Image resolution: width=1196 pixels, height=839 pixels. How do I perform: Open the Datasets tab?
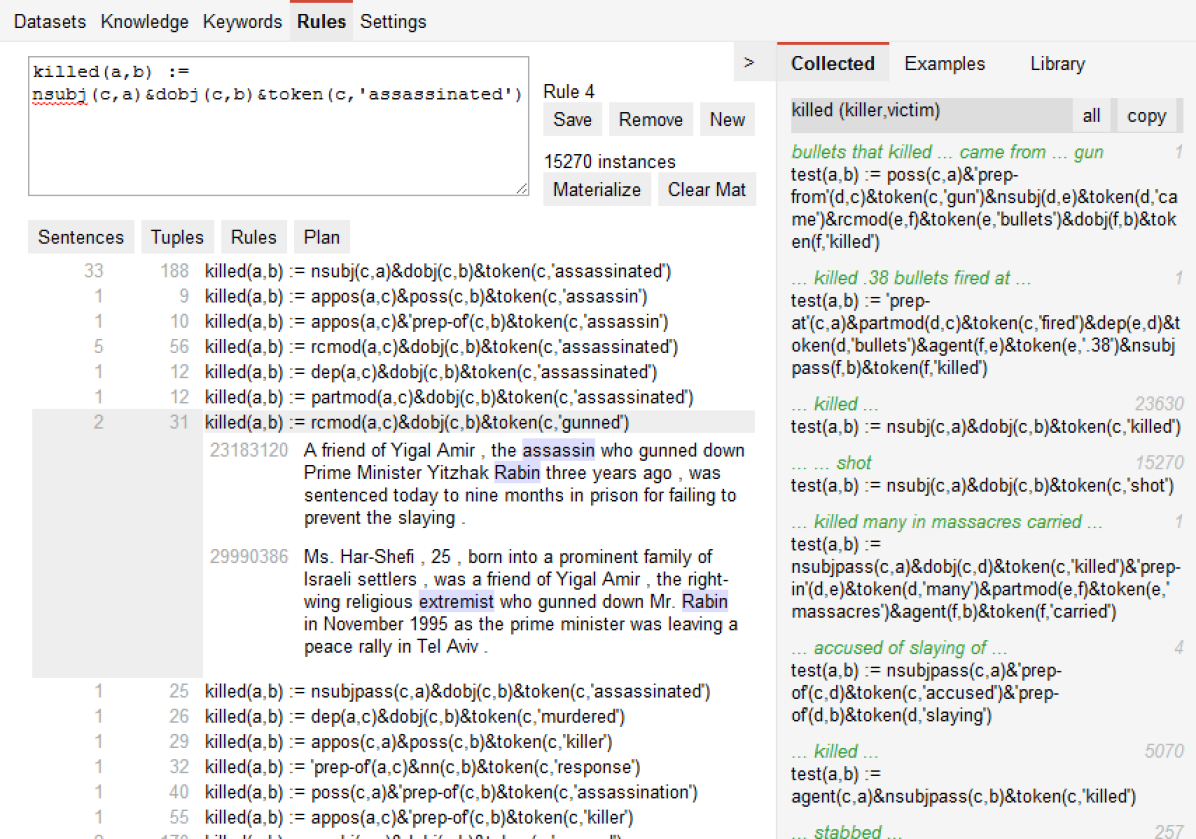pos(50,21)
